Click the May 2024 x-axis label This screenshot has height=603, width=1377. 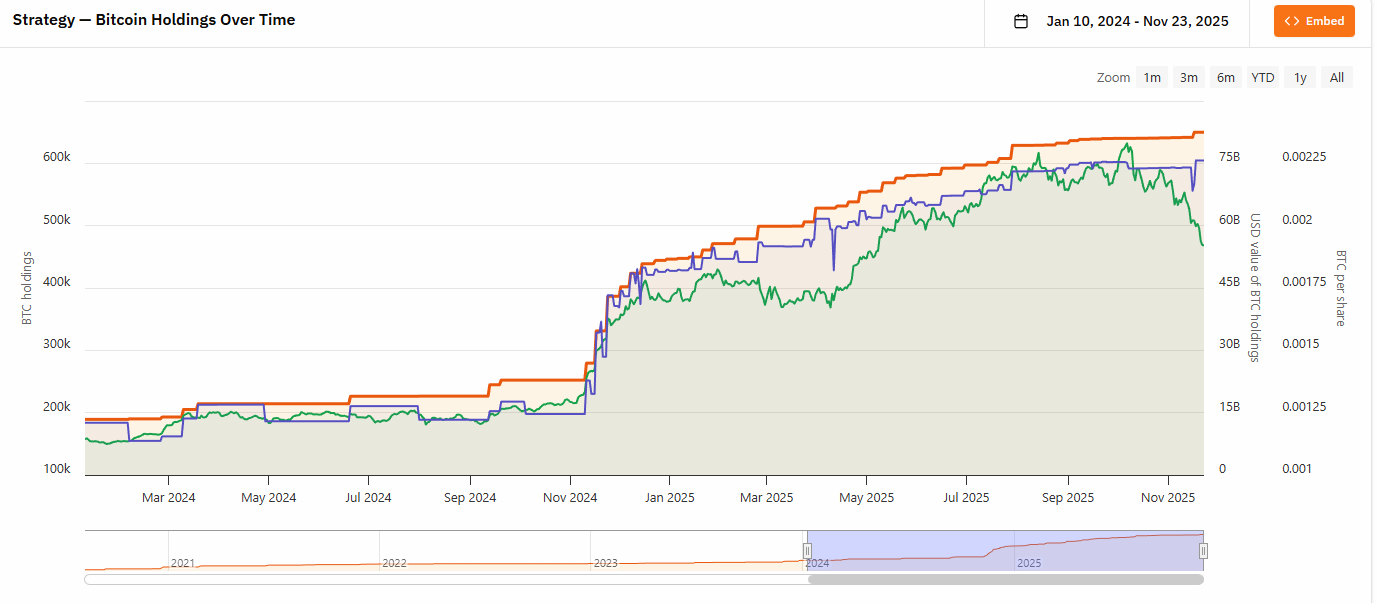269,497
